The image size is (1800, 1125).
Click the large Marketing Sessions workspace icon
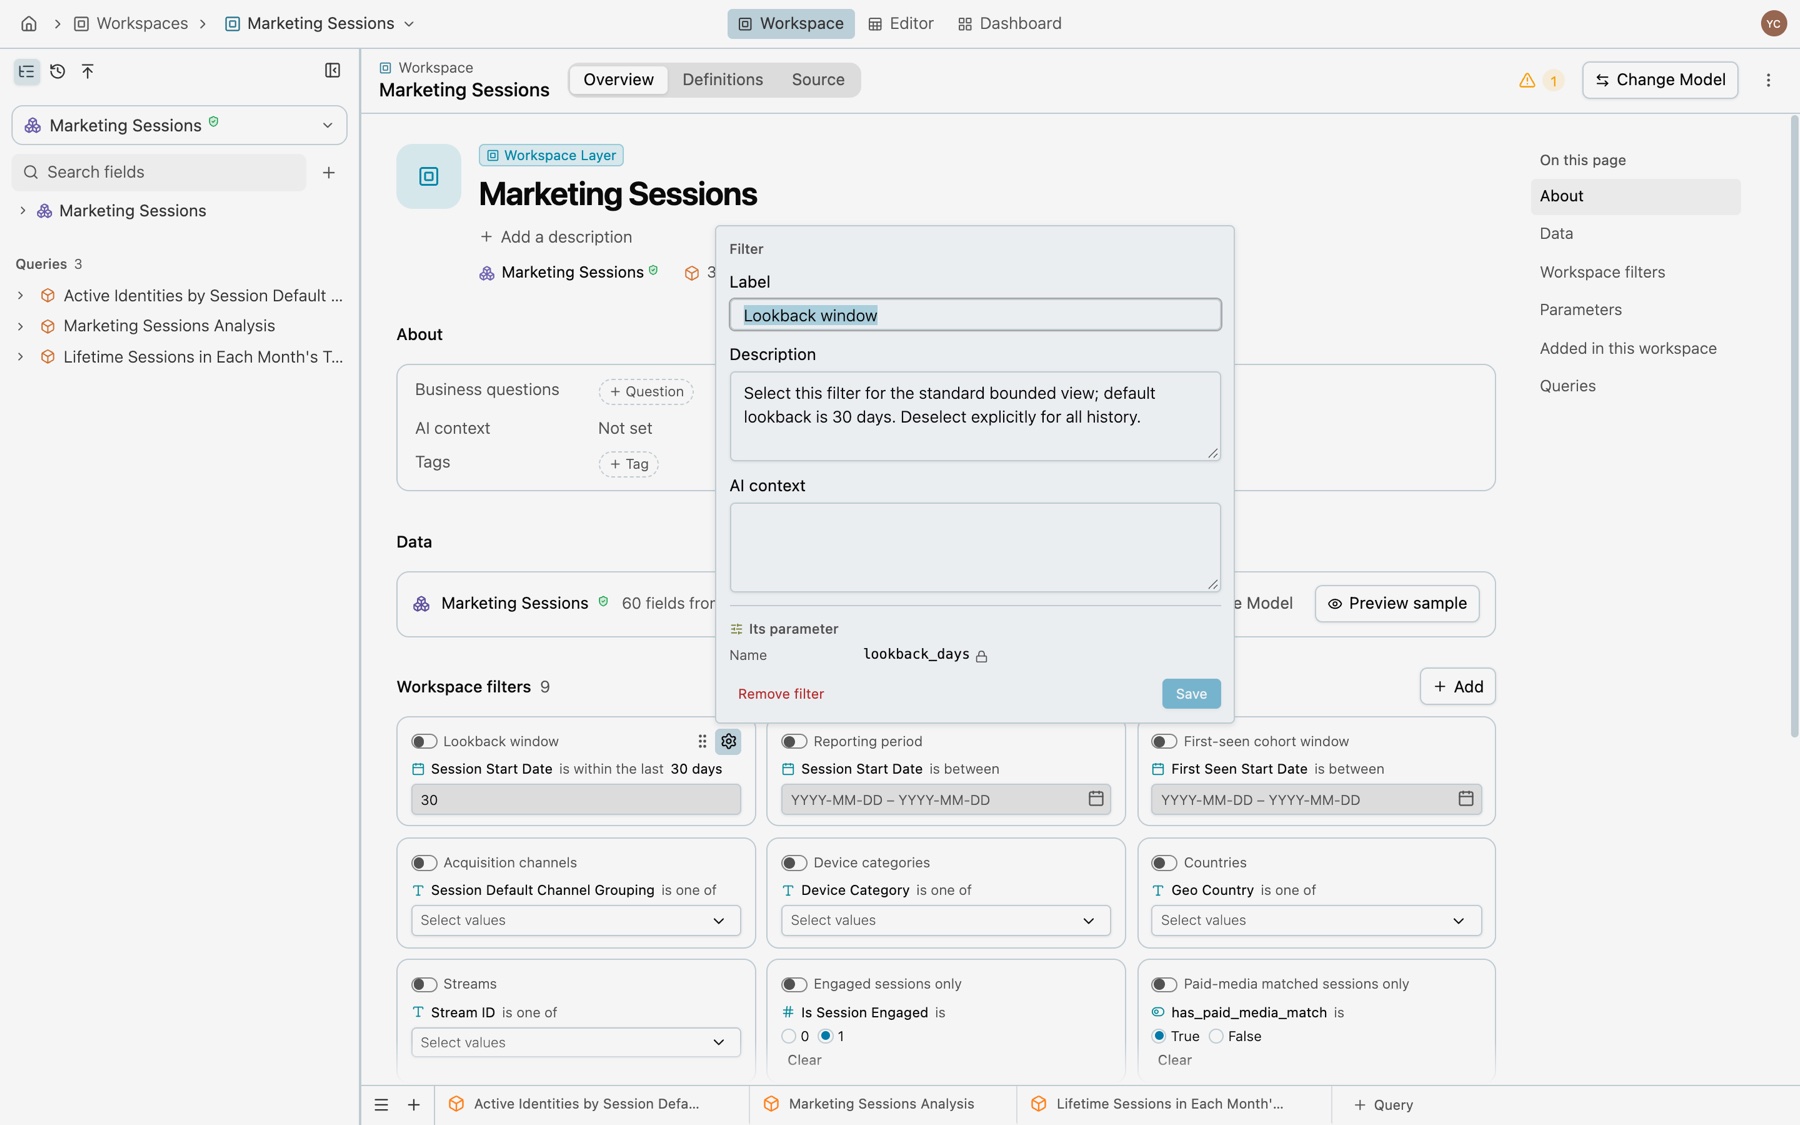[428, 176]
